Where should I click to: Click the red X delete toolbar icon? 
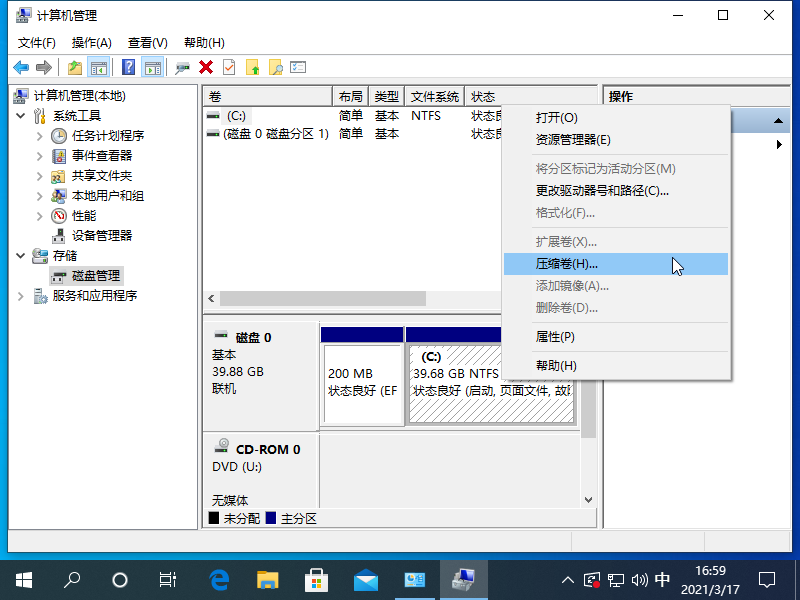click(x=206, y=67)
